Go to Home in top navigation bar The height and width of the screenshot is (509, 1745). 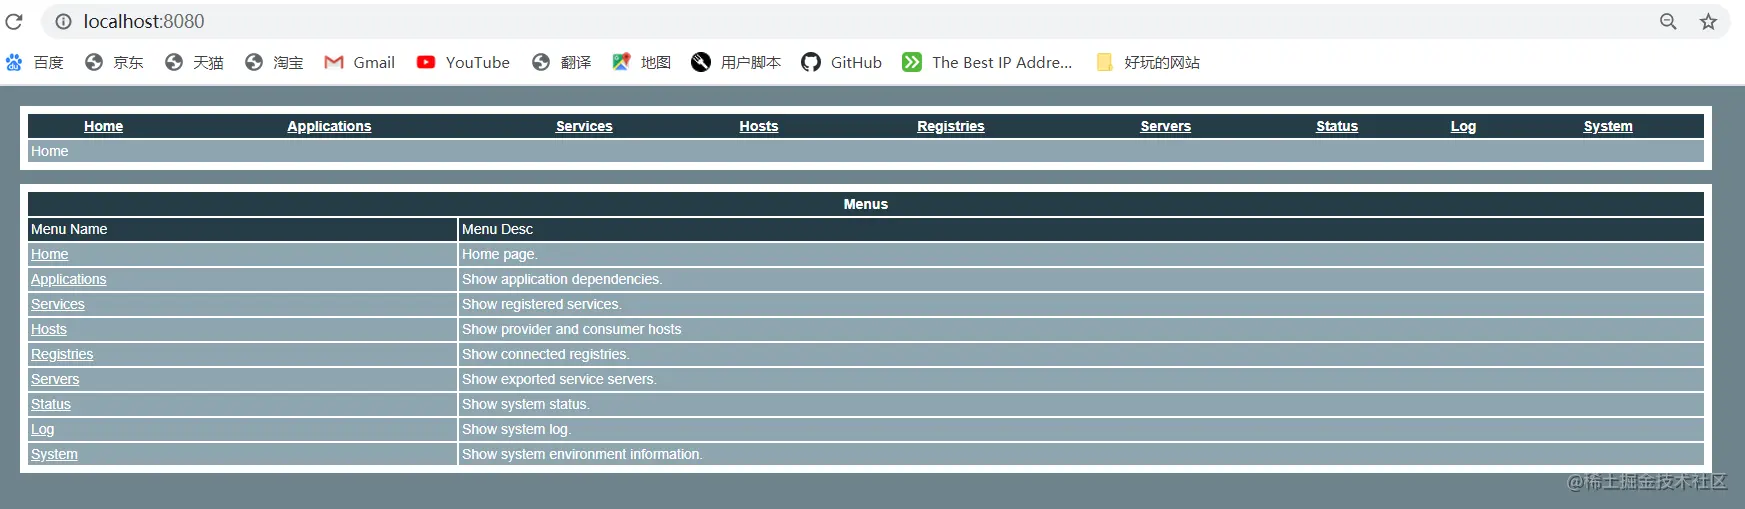pos(103,126)
